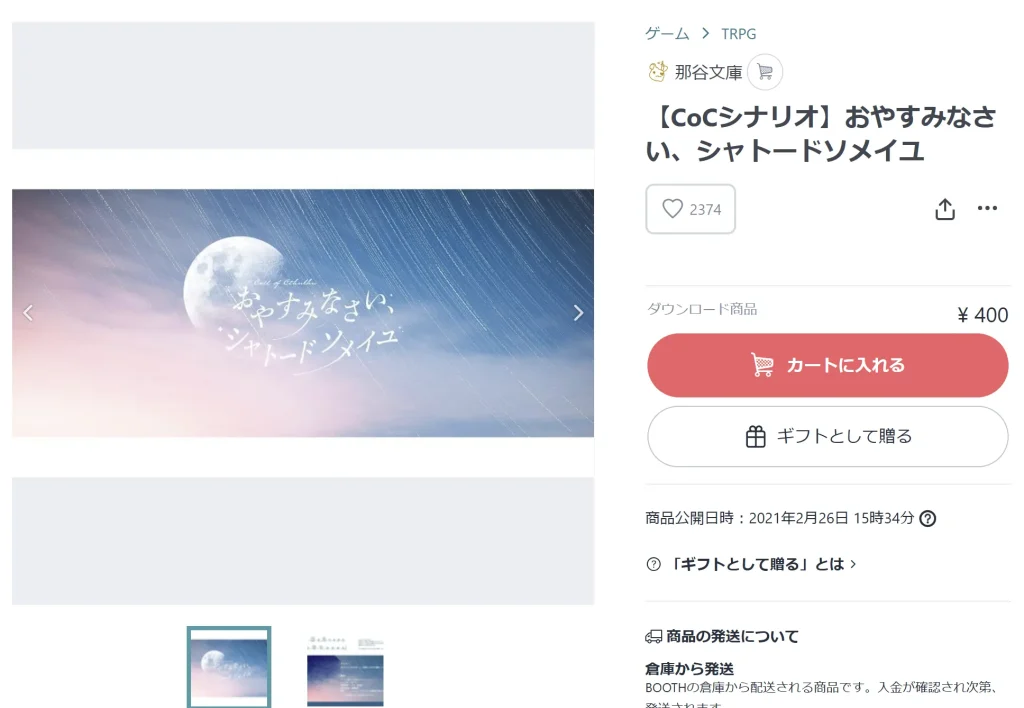Click the help icon beside 商品公開日時
1024x708 pixels.
(x=927, y=519)
